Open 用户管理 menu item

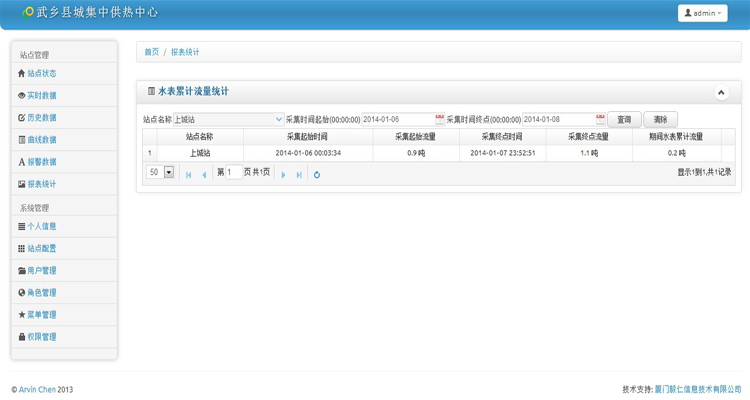tap(42, 270)
